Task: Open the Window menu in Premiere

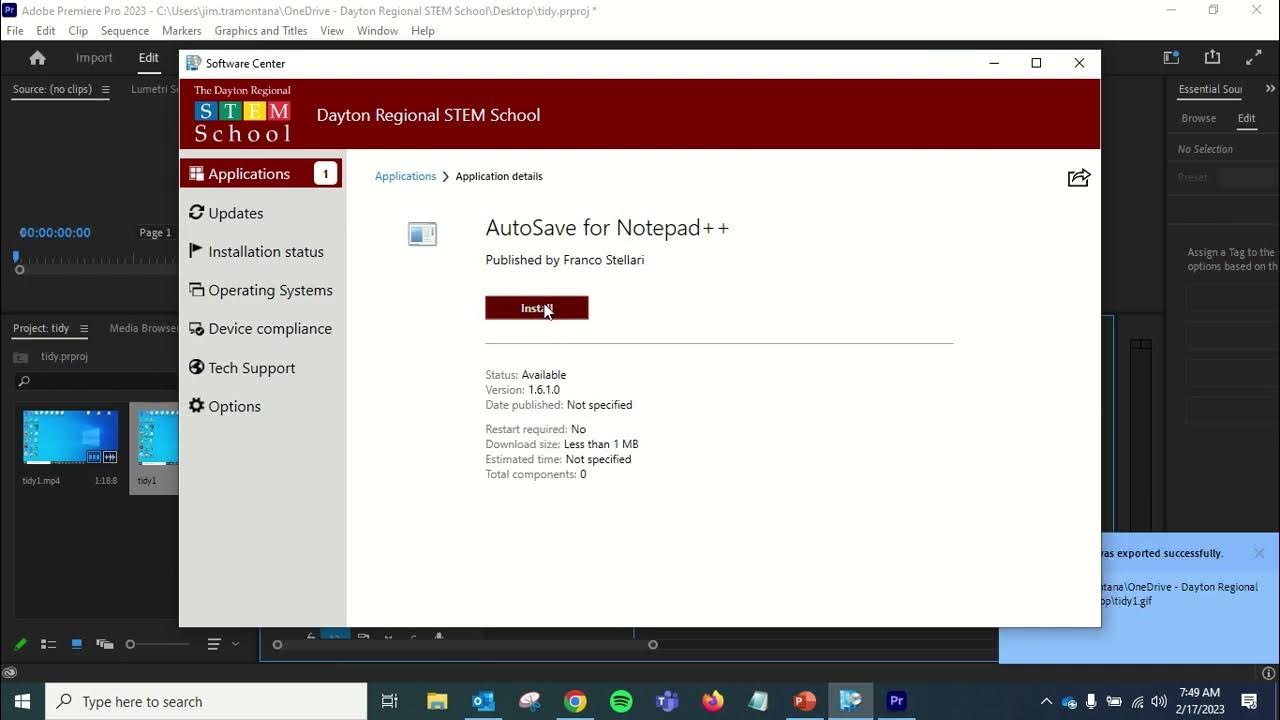Action: pyautogui.click(x=378, y=31)
